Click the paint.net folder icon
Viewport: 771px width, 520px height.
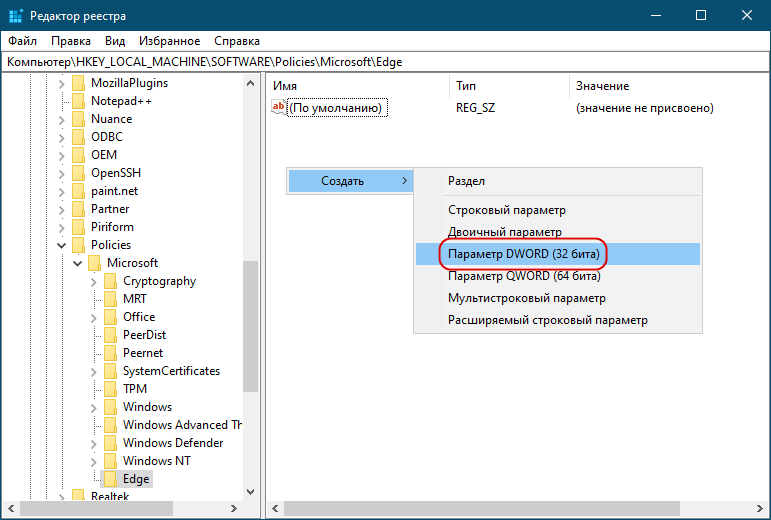point(79,191)
